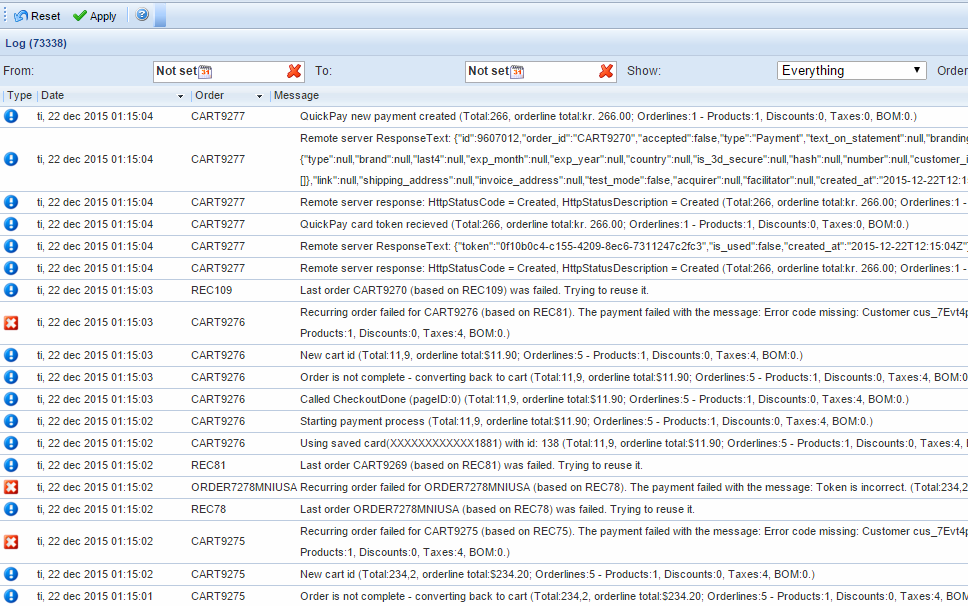Click info icon on QuickPay new payment row

click(x=11, y=116)
